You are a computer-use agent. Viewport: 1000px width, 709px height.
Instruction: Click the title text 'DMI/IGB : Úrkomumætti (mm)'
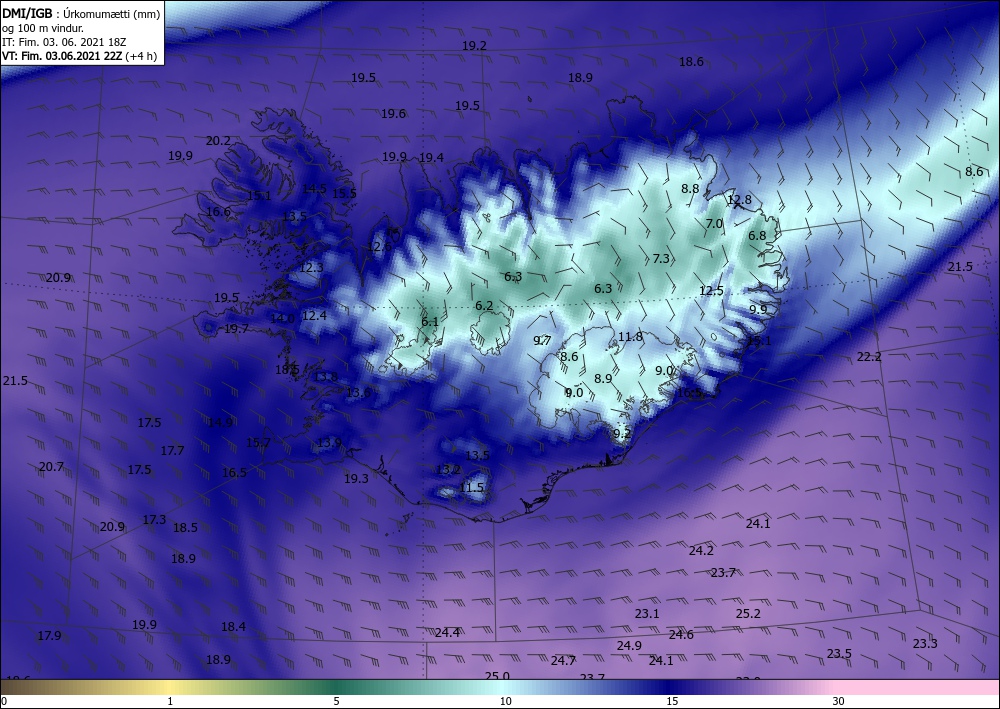81,13
